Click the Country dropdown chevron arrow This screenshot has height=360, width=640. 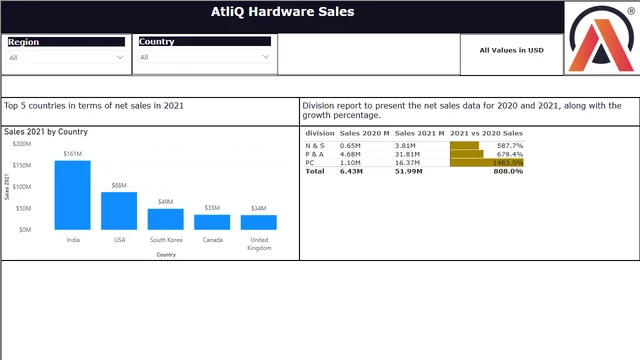tap(266, 57)
